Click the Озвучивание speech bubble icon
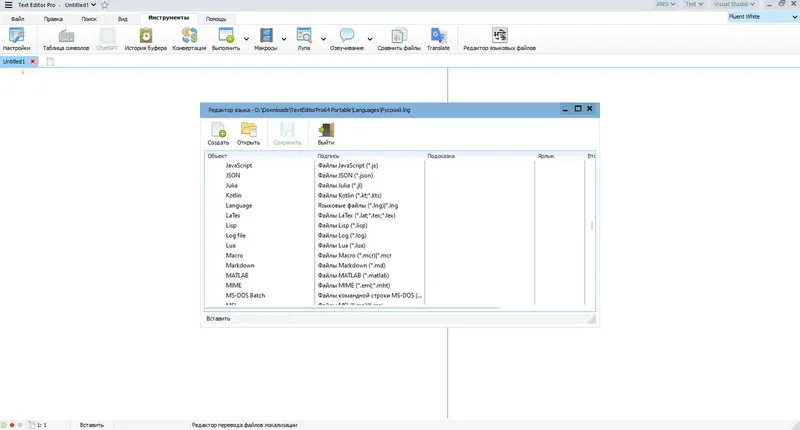The height and width of the screenshot is (430, 800). [347, 35]
